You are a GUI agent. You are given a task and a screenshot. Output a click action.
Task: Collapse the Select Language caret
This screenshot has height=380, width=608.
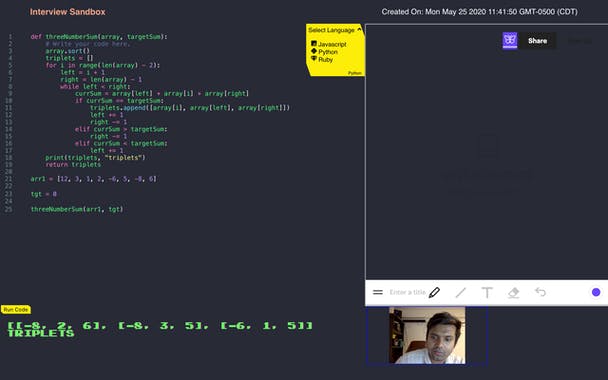(x=359, y=29)
